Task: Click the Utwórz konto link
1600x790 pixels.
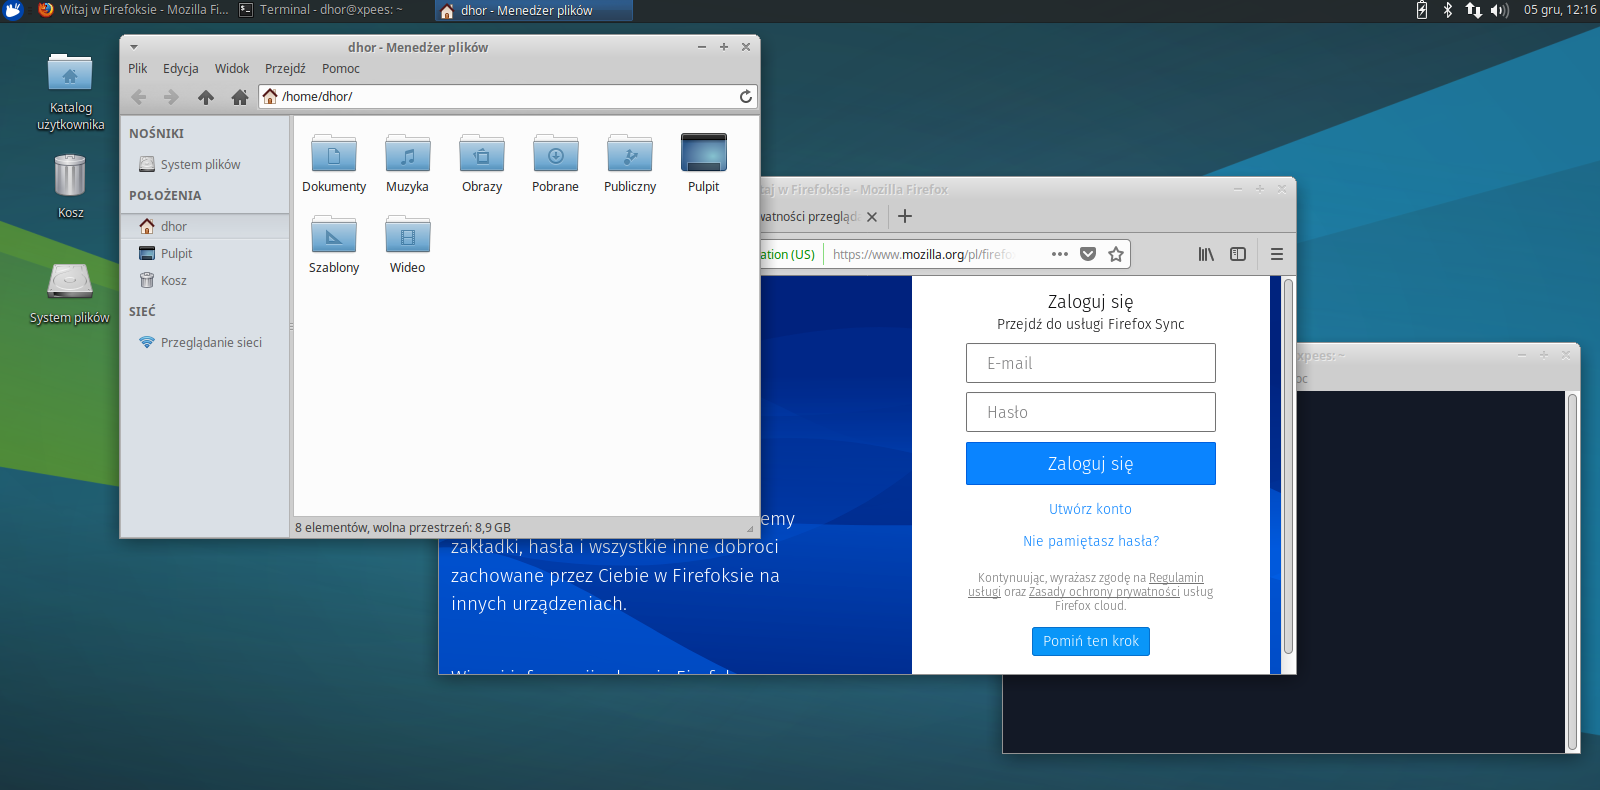Action: tap(1090, 509)
